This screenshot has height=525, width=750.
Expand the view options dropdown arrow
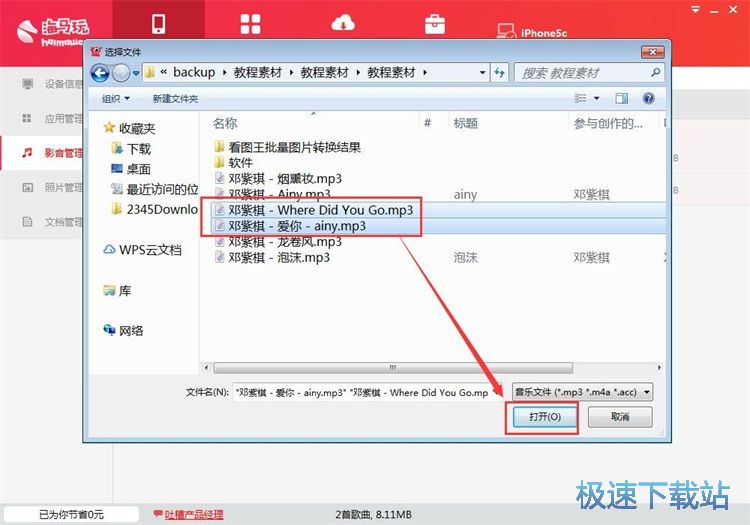click(x=596, y=98)
